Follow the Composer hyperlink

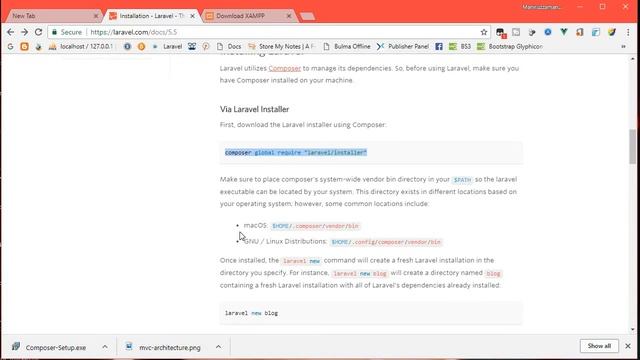(284, 68)
